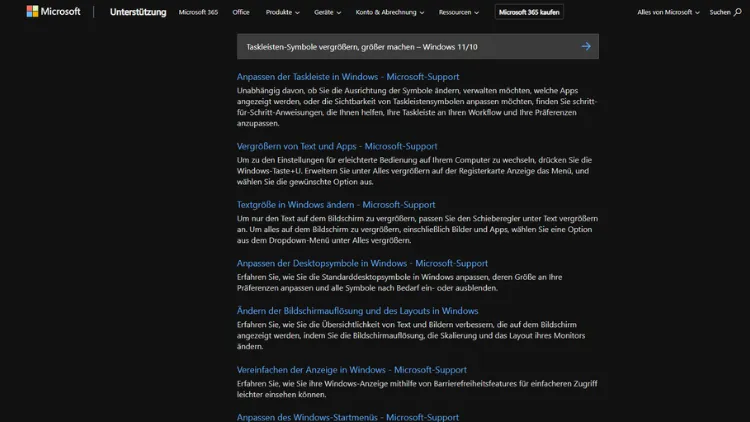Open Anpassen der Taskleiste in Windows result
This screenshot has height=422, width=750.
point(348,77)
